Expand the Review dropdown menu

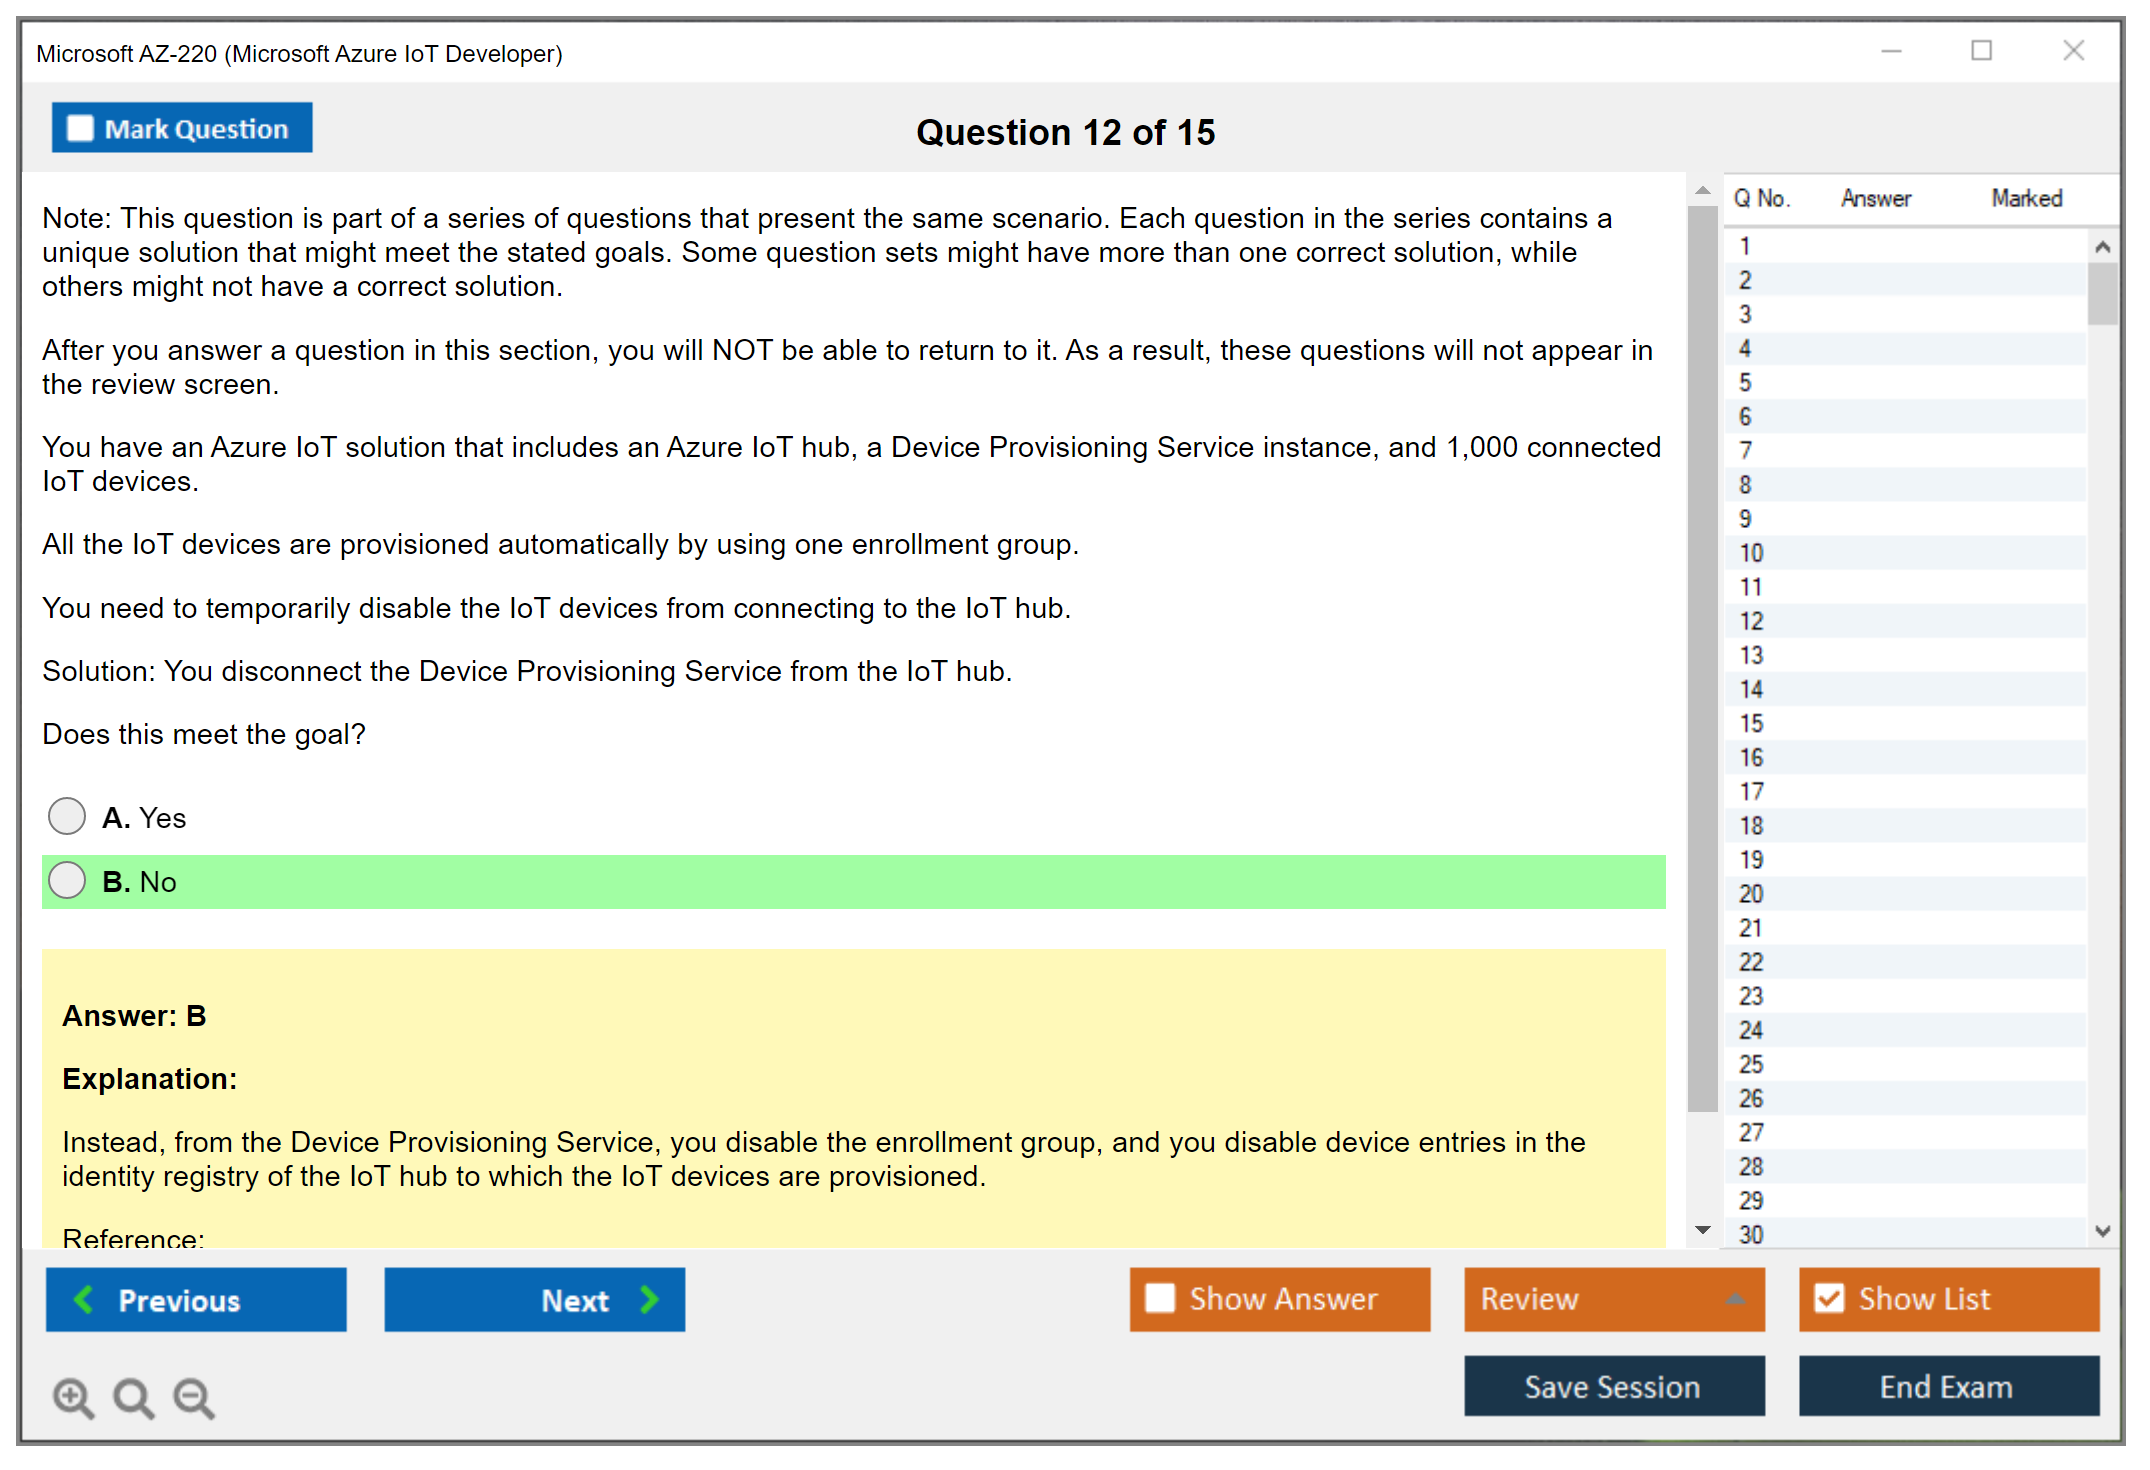click(1736, 1298)
